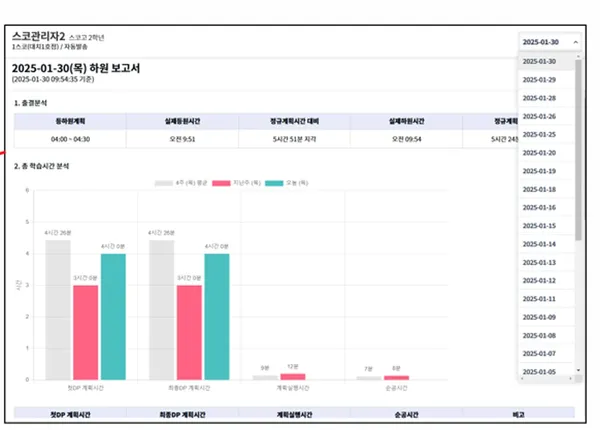The height and width of the screenshot is (430, 600).
Task: Pick 2025-01-09 in the dropdown list
Action: click(x=546, y=317)
